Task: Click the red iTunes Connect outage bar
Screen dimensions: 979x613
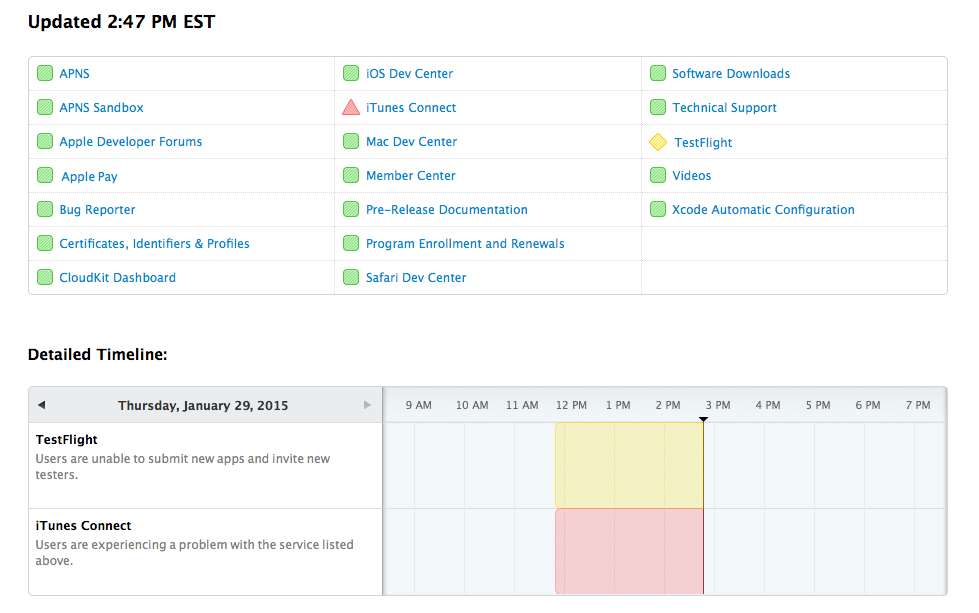Action: pos(629,551)
